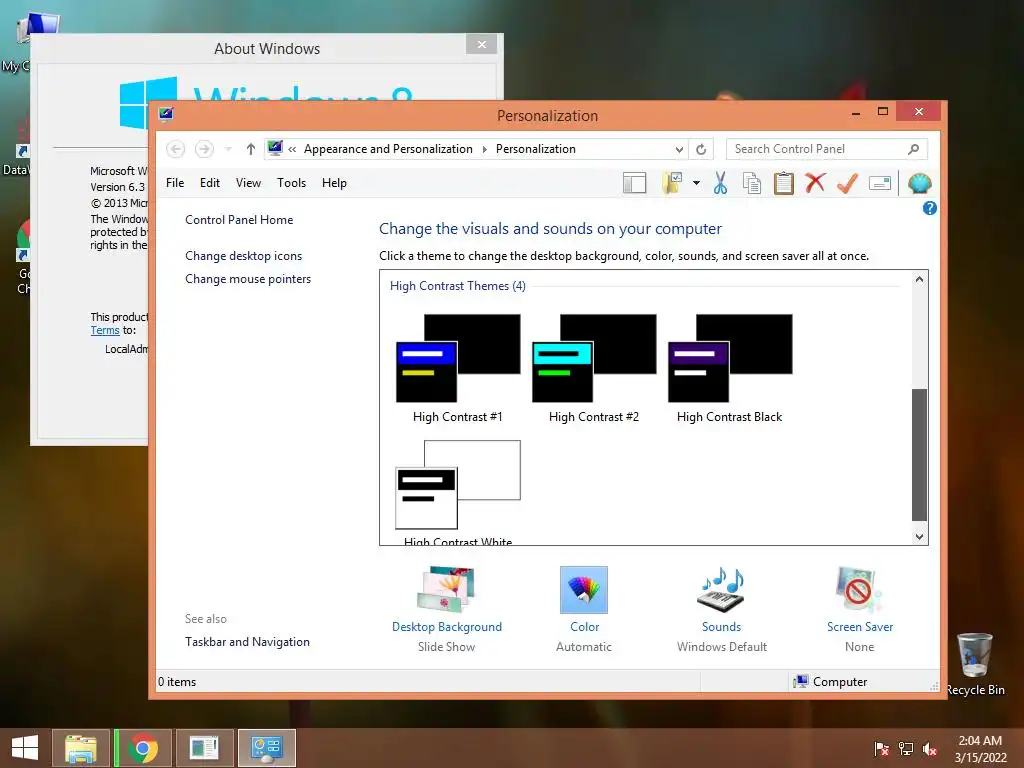The image size is (1024, 768).
Task: Click the Terms link in About Windows
Action: 105,330
